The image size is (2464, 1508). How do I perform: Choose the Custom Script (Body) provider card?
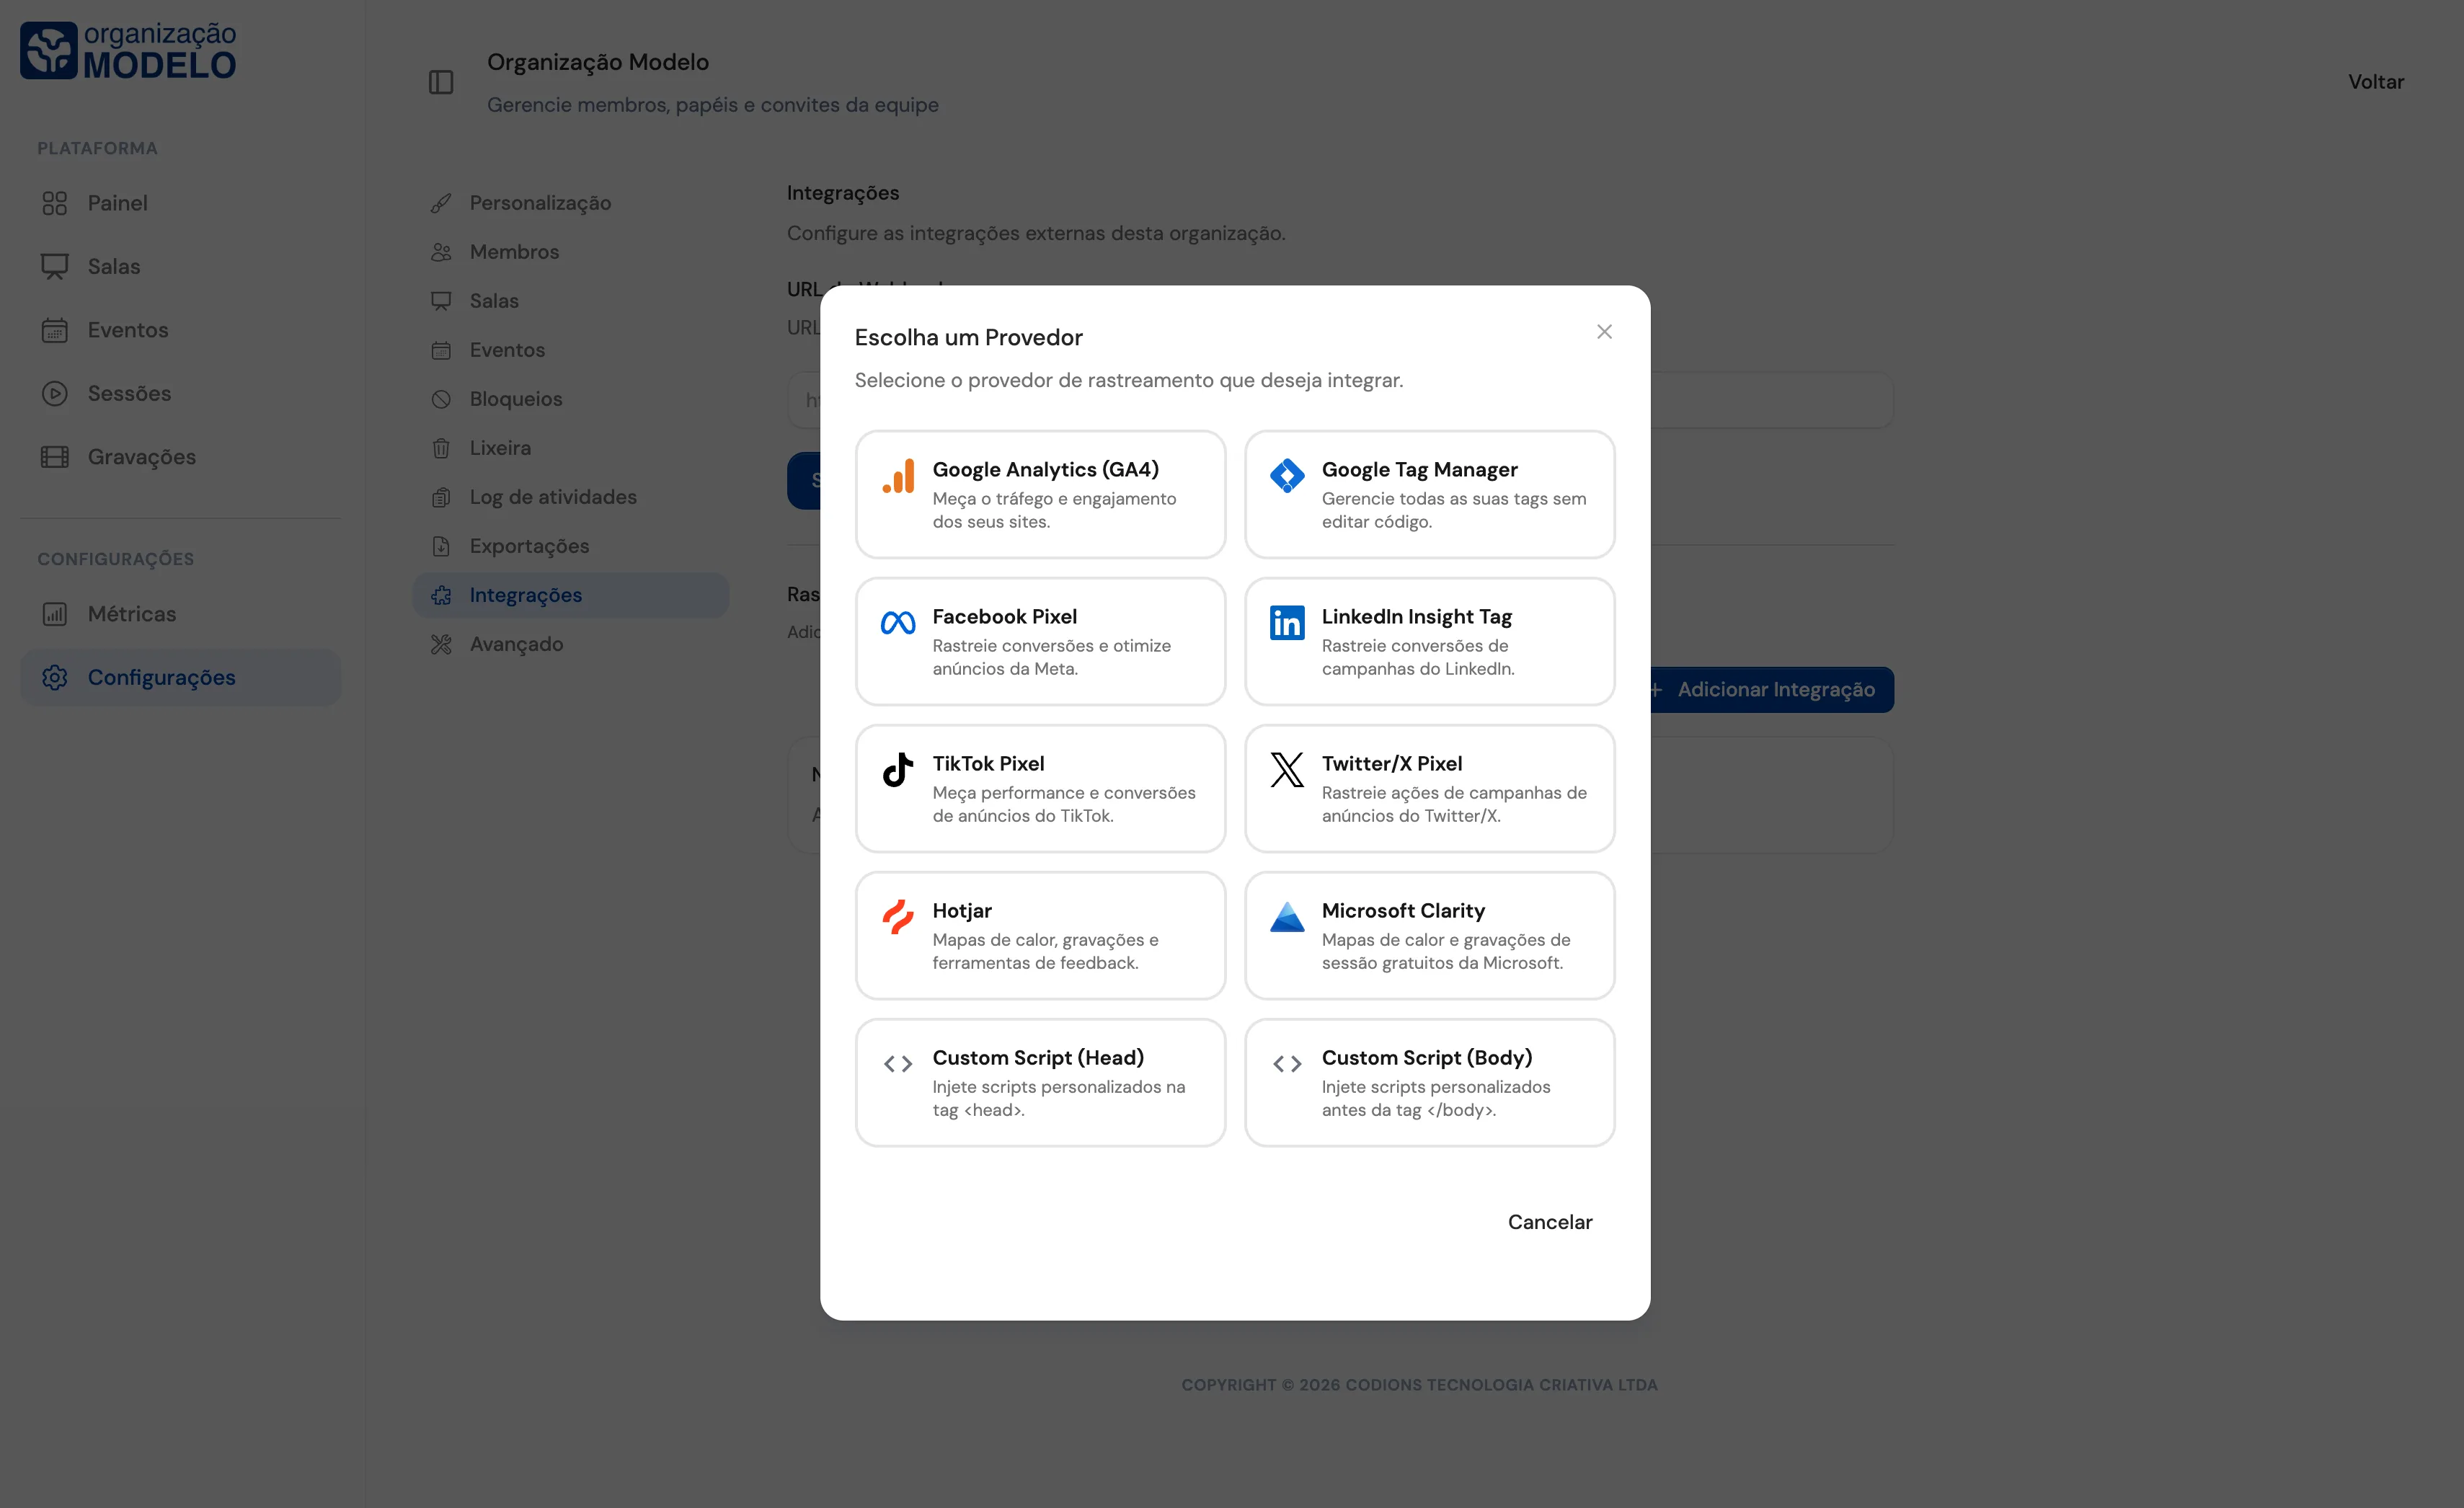click(x=1429, y=1082)
